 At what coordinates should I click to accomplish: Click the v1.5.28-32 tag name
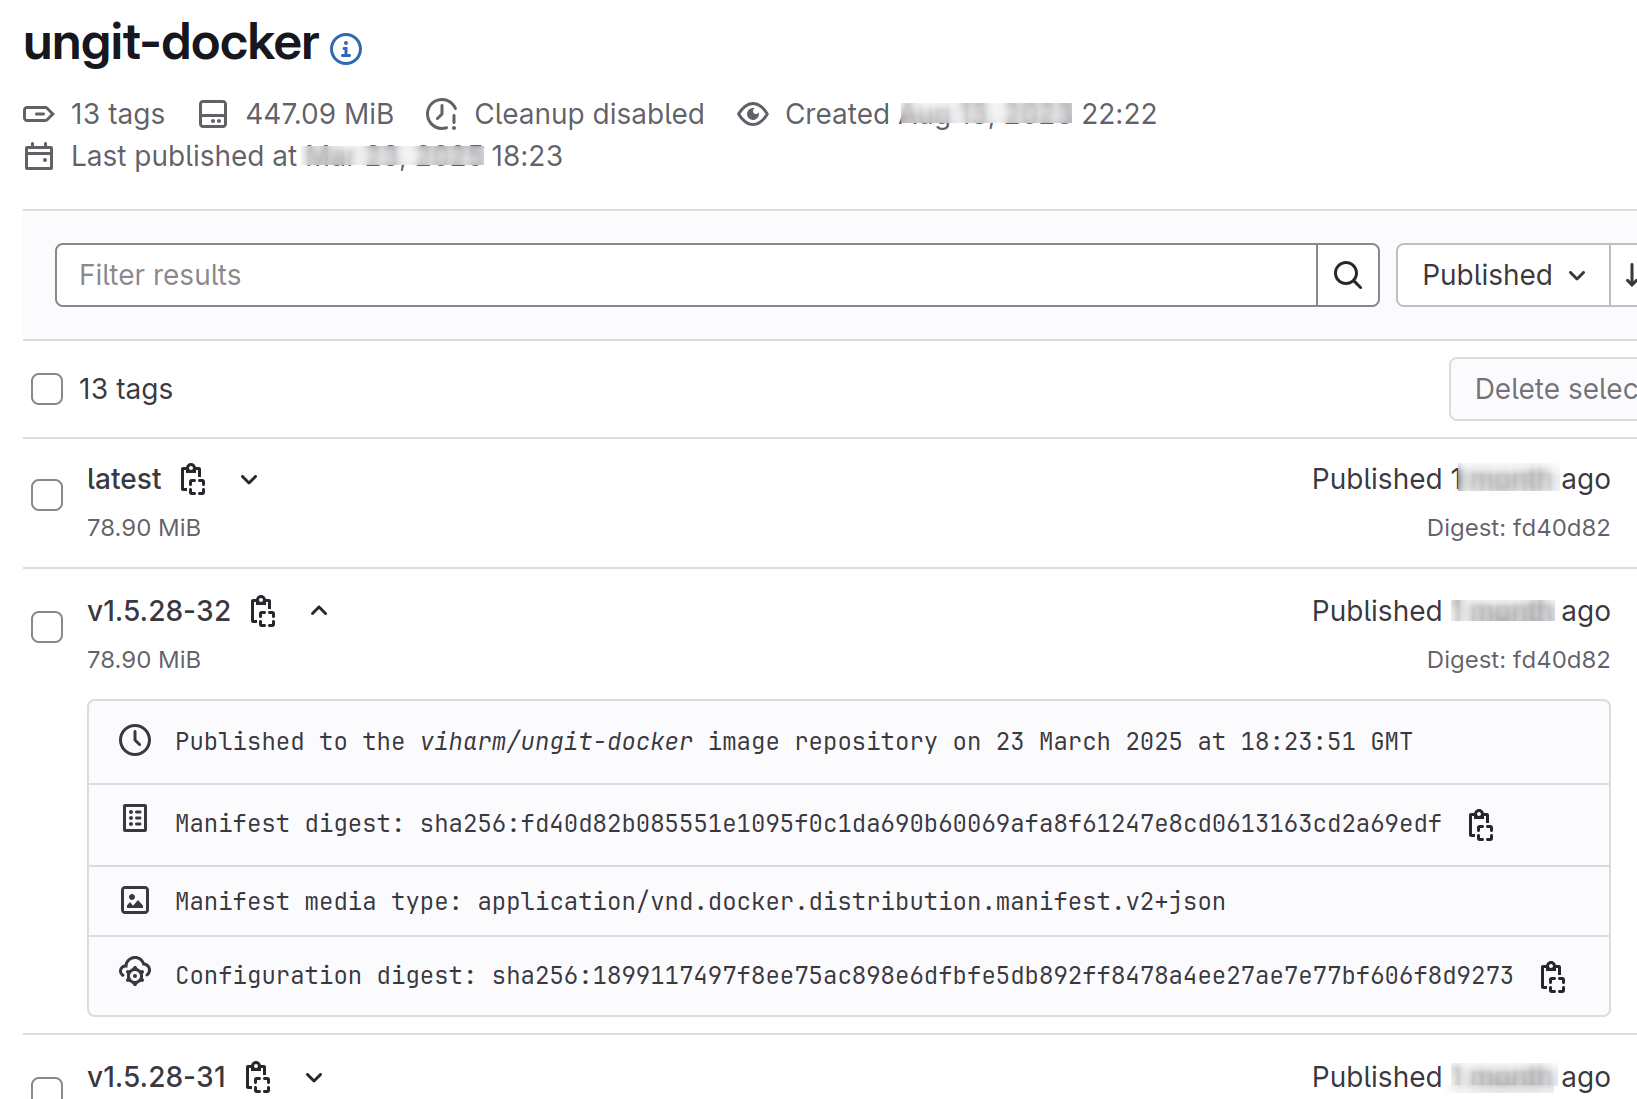click(159, 611)
